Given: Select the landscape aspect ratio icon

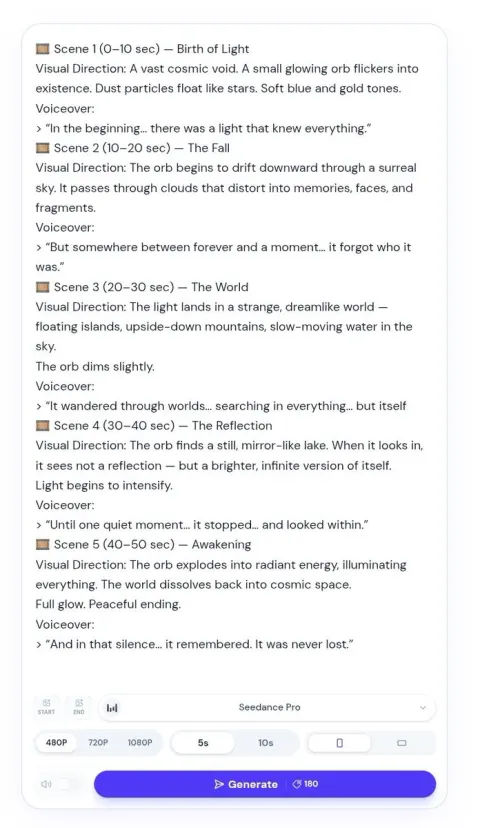Looking at the screenshot, I should (402, 742).
